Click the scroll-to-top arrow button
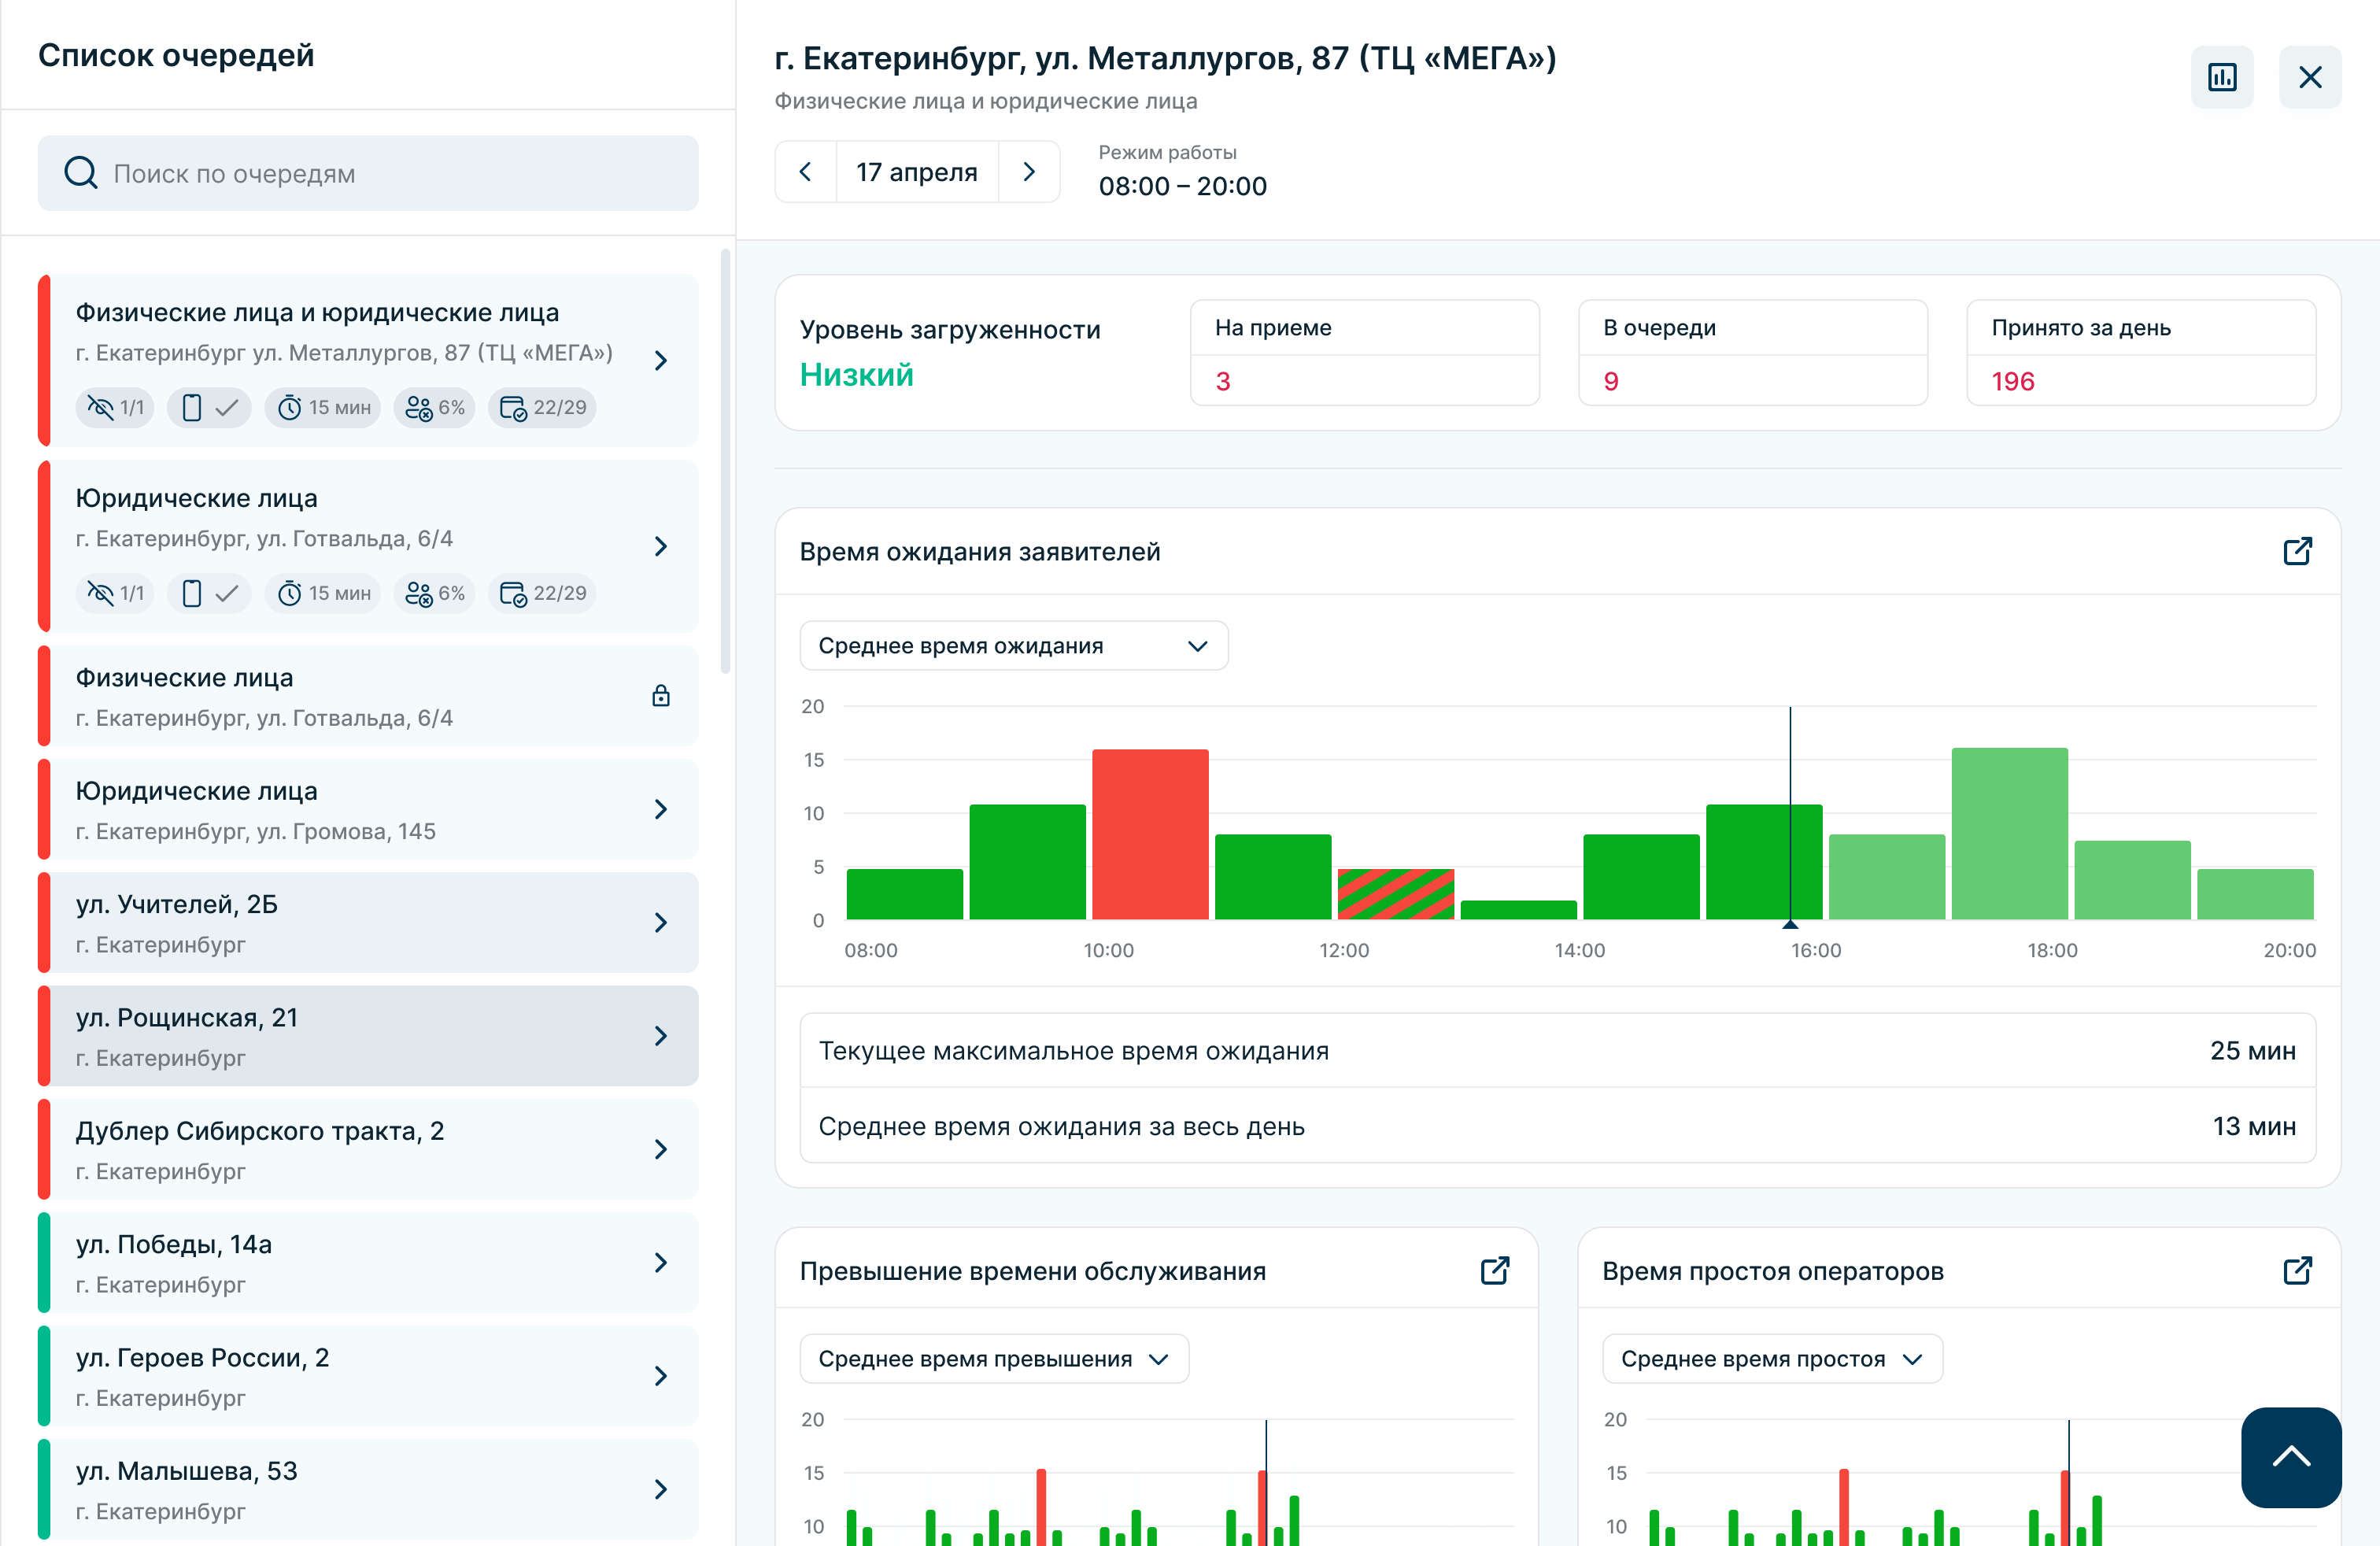Screen dimensions: 2380x1546 [x=2290, y=1456]
